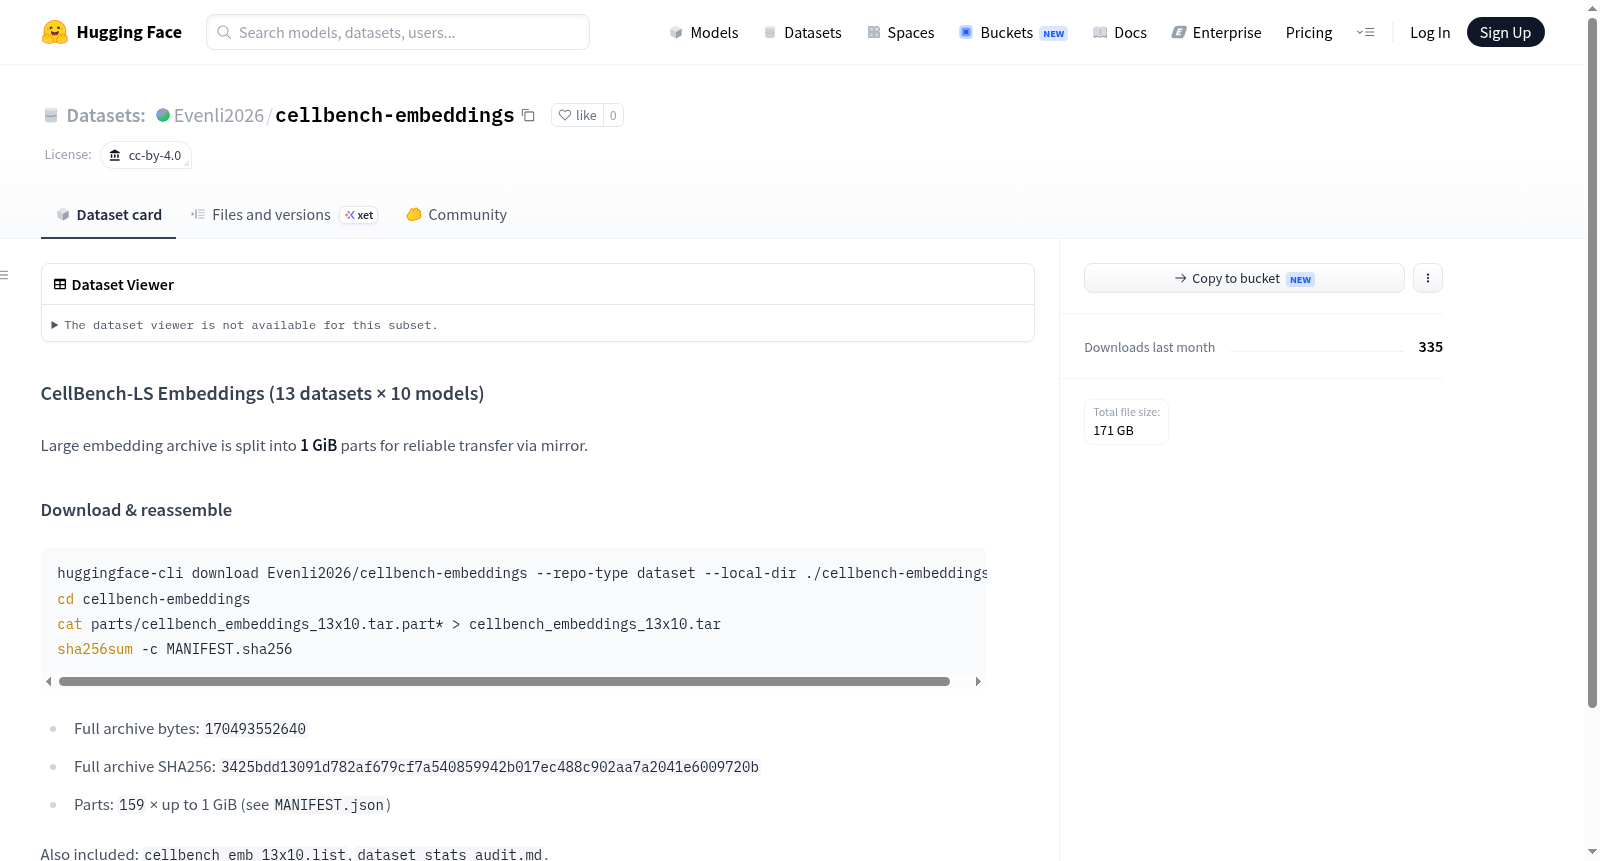Click the xet badge
Viewport: 1600px width, 861px height.
point(359,215)
